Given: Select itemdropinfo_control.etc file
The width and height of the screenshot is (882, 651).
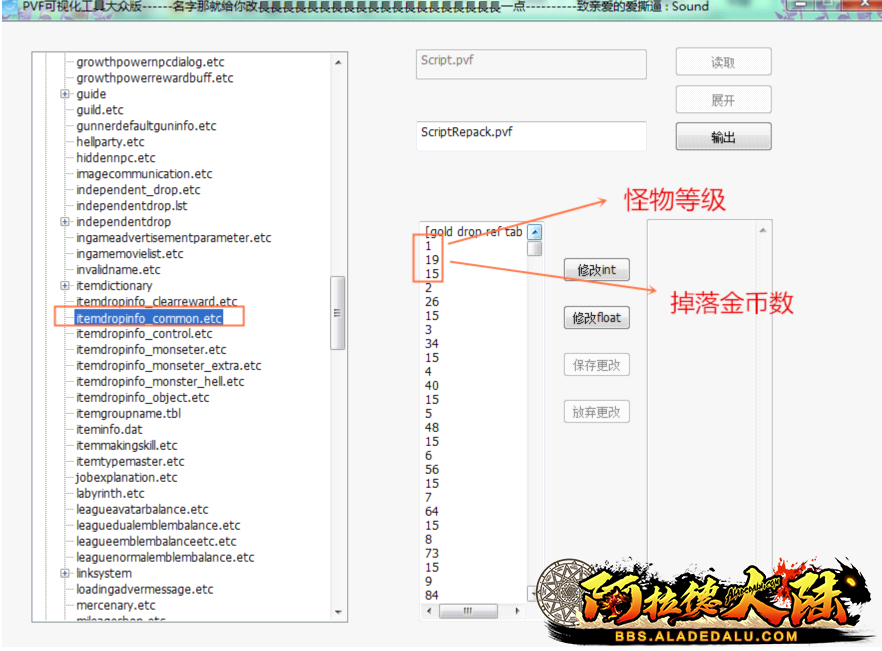Looking at the screenshot, I should point(144,334).
